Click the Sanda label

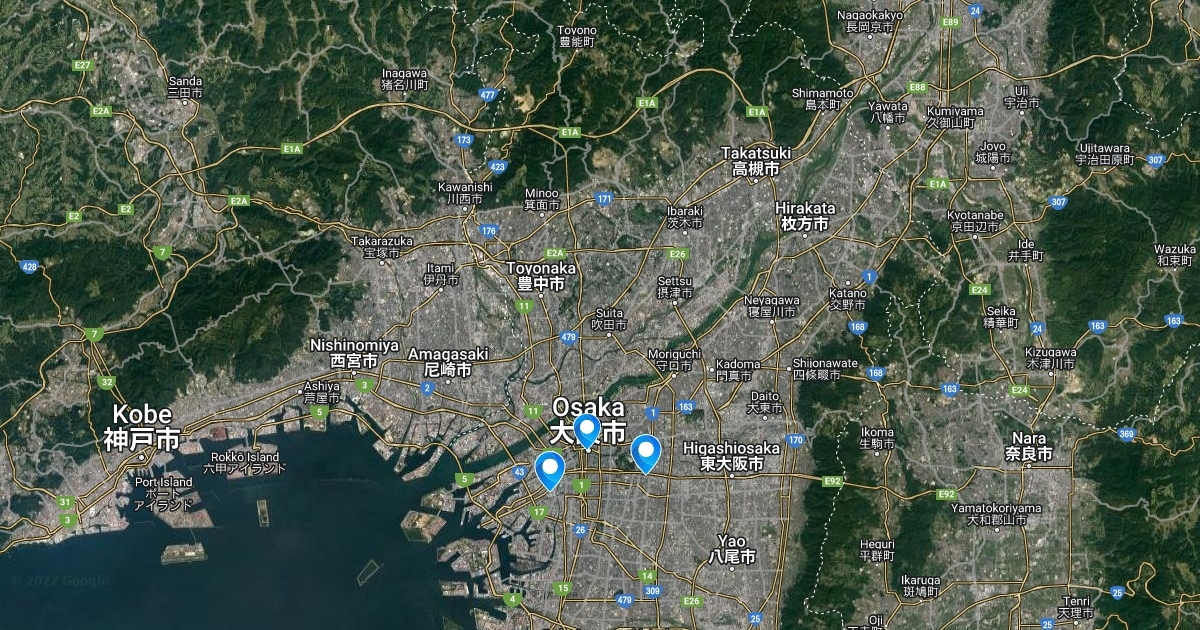coord(185,87)
